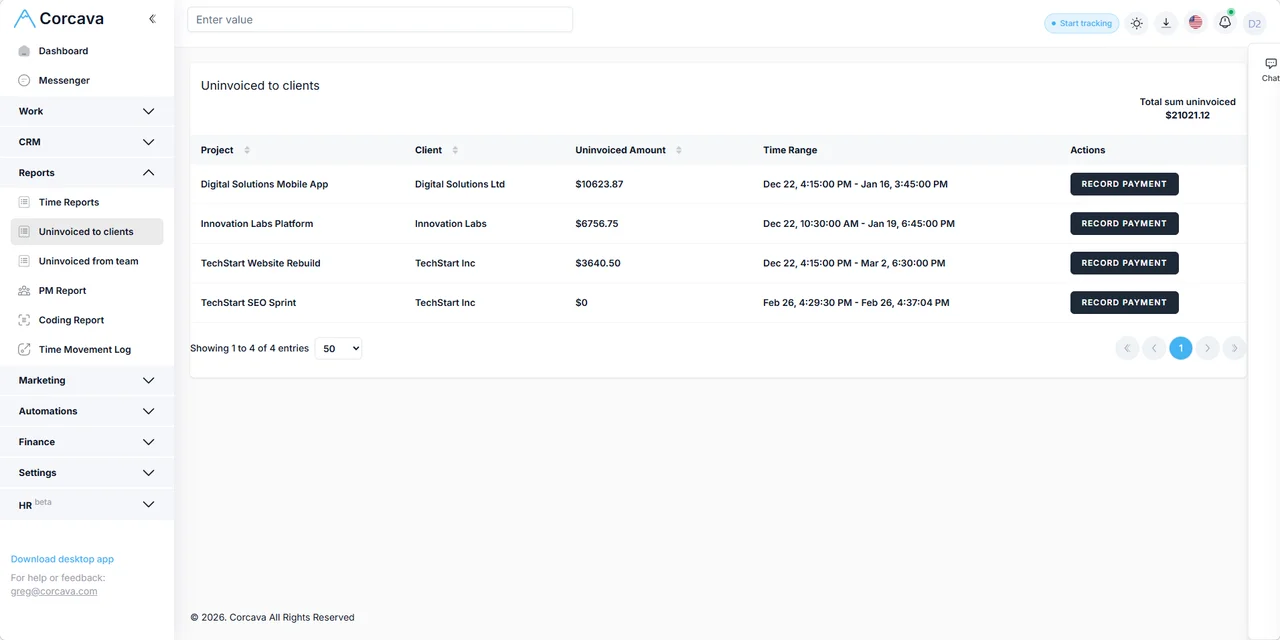Focus the Enter value search field
The image size is (1280, 640).
[x=380, y=20]
